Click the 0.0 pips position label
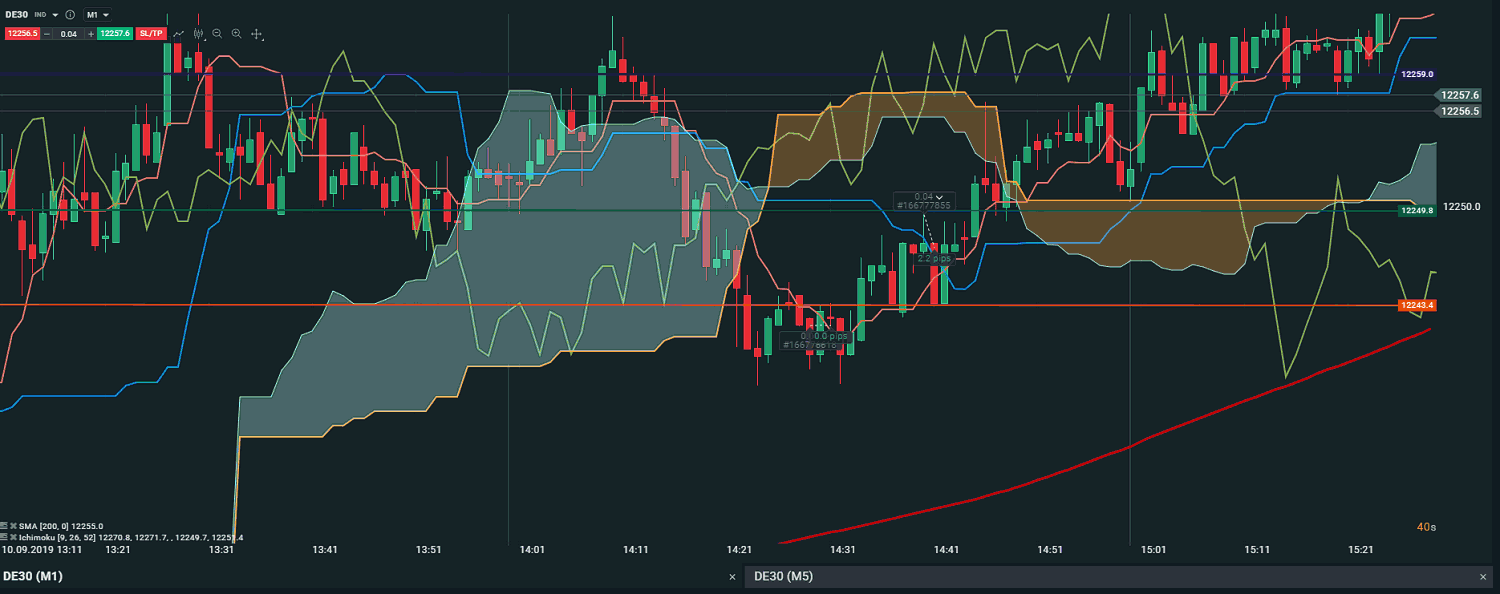Screen dimensions: 1500x594 pos(830,336)
